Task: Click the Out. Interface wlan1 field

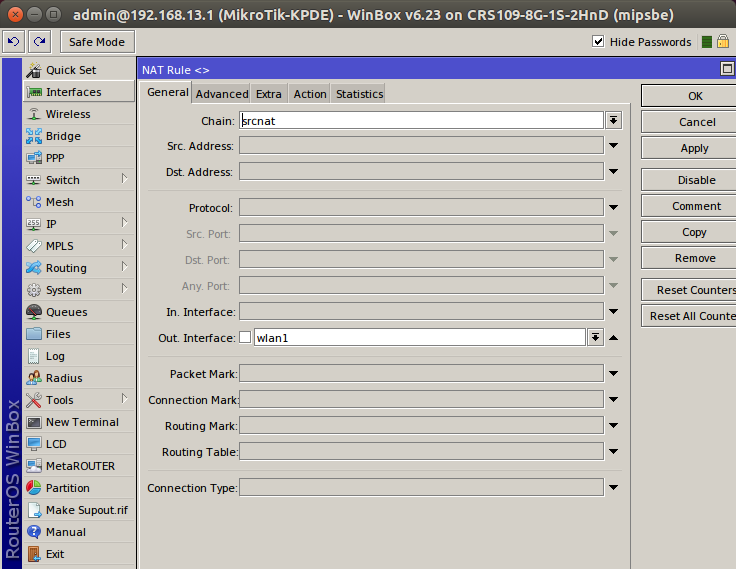Action: pos(420,338)
